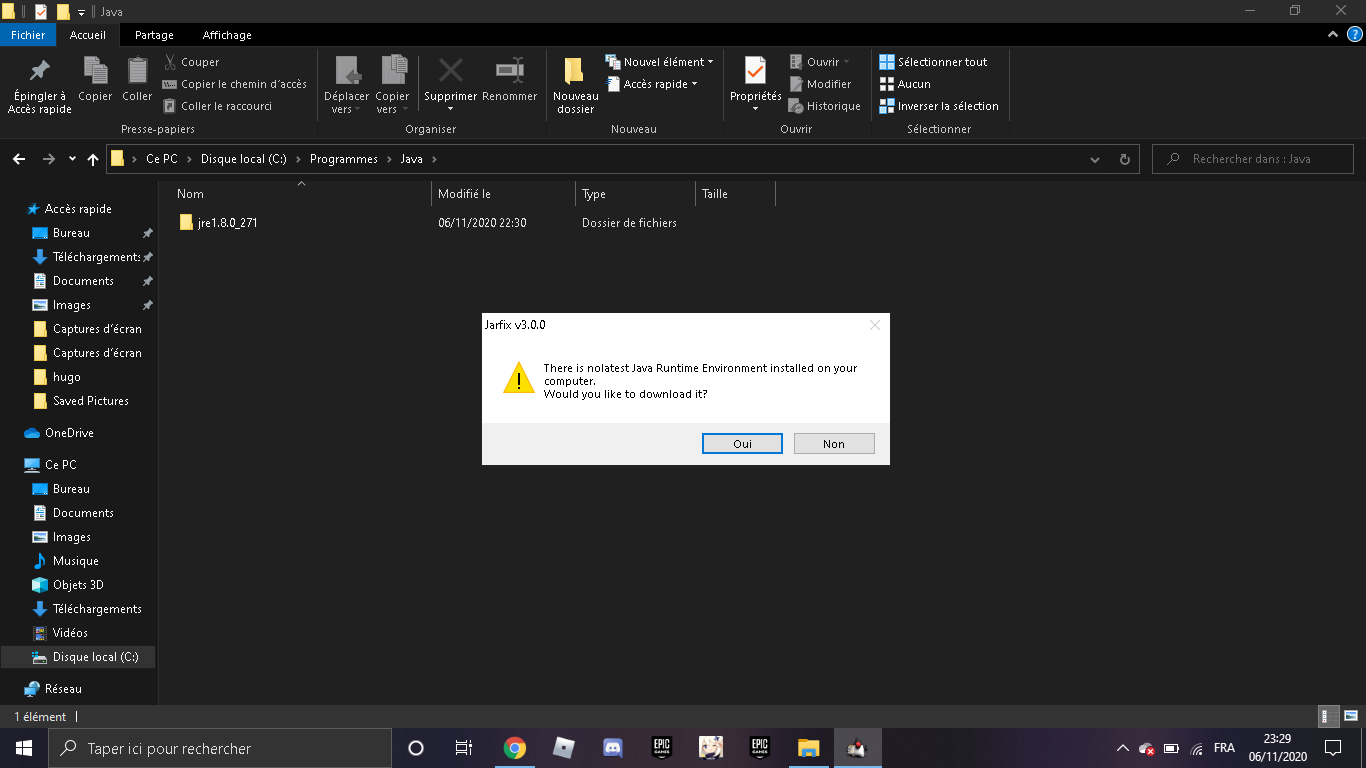Open the Fichier menu
The width and height of the screenshot is (1366, 768).
click(x=28, y=35)
